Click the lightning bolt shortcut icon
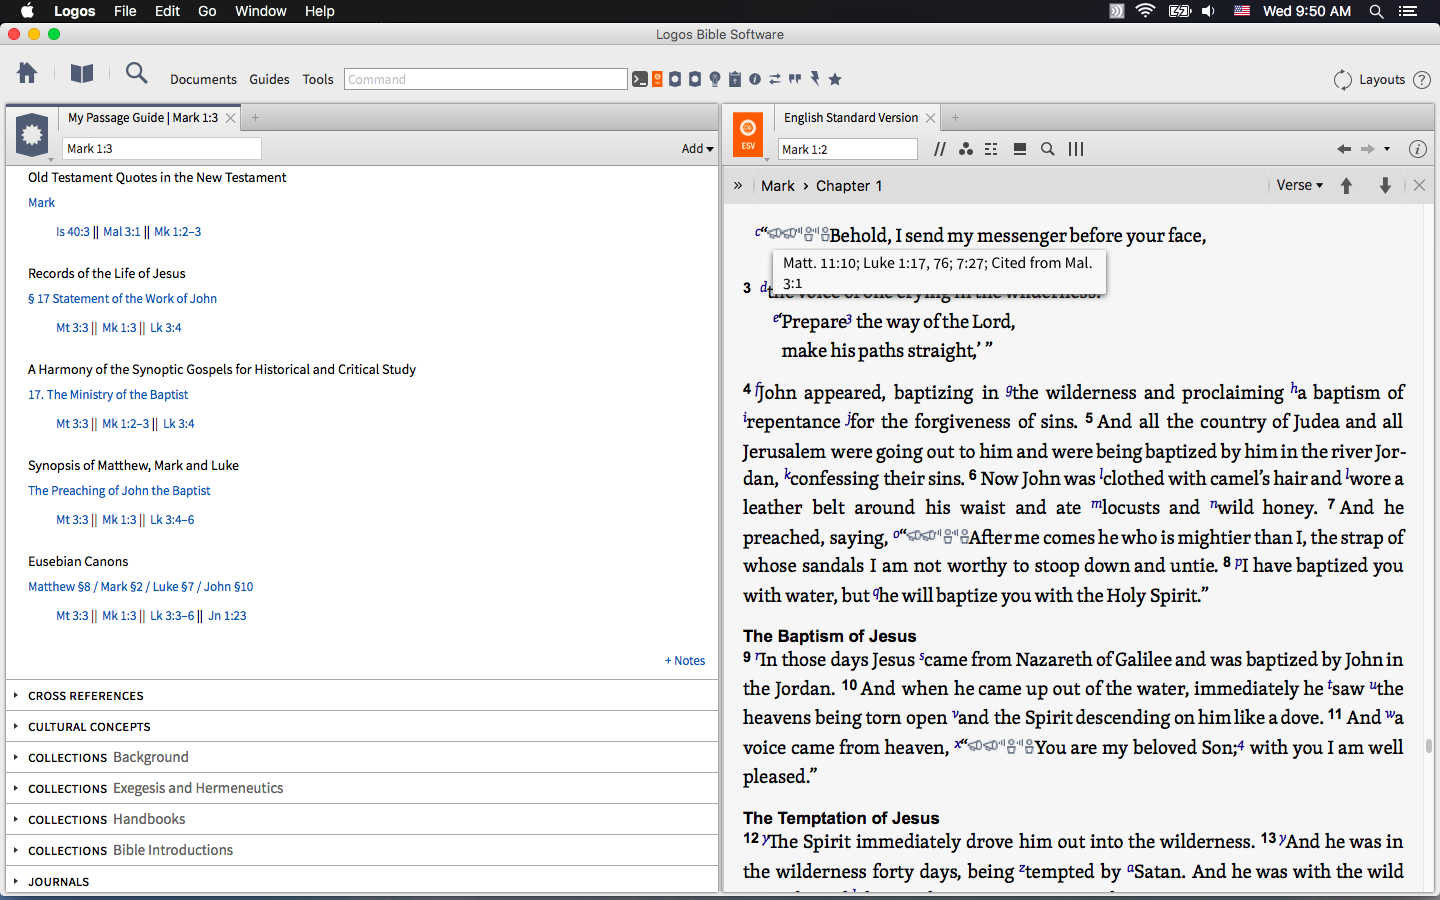1440x900 pixels. point(815,79)
